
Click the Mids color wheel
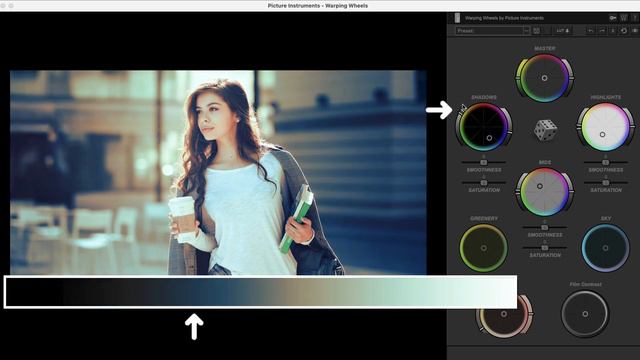click(x=544, y=191)
